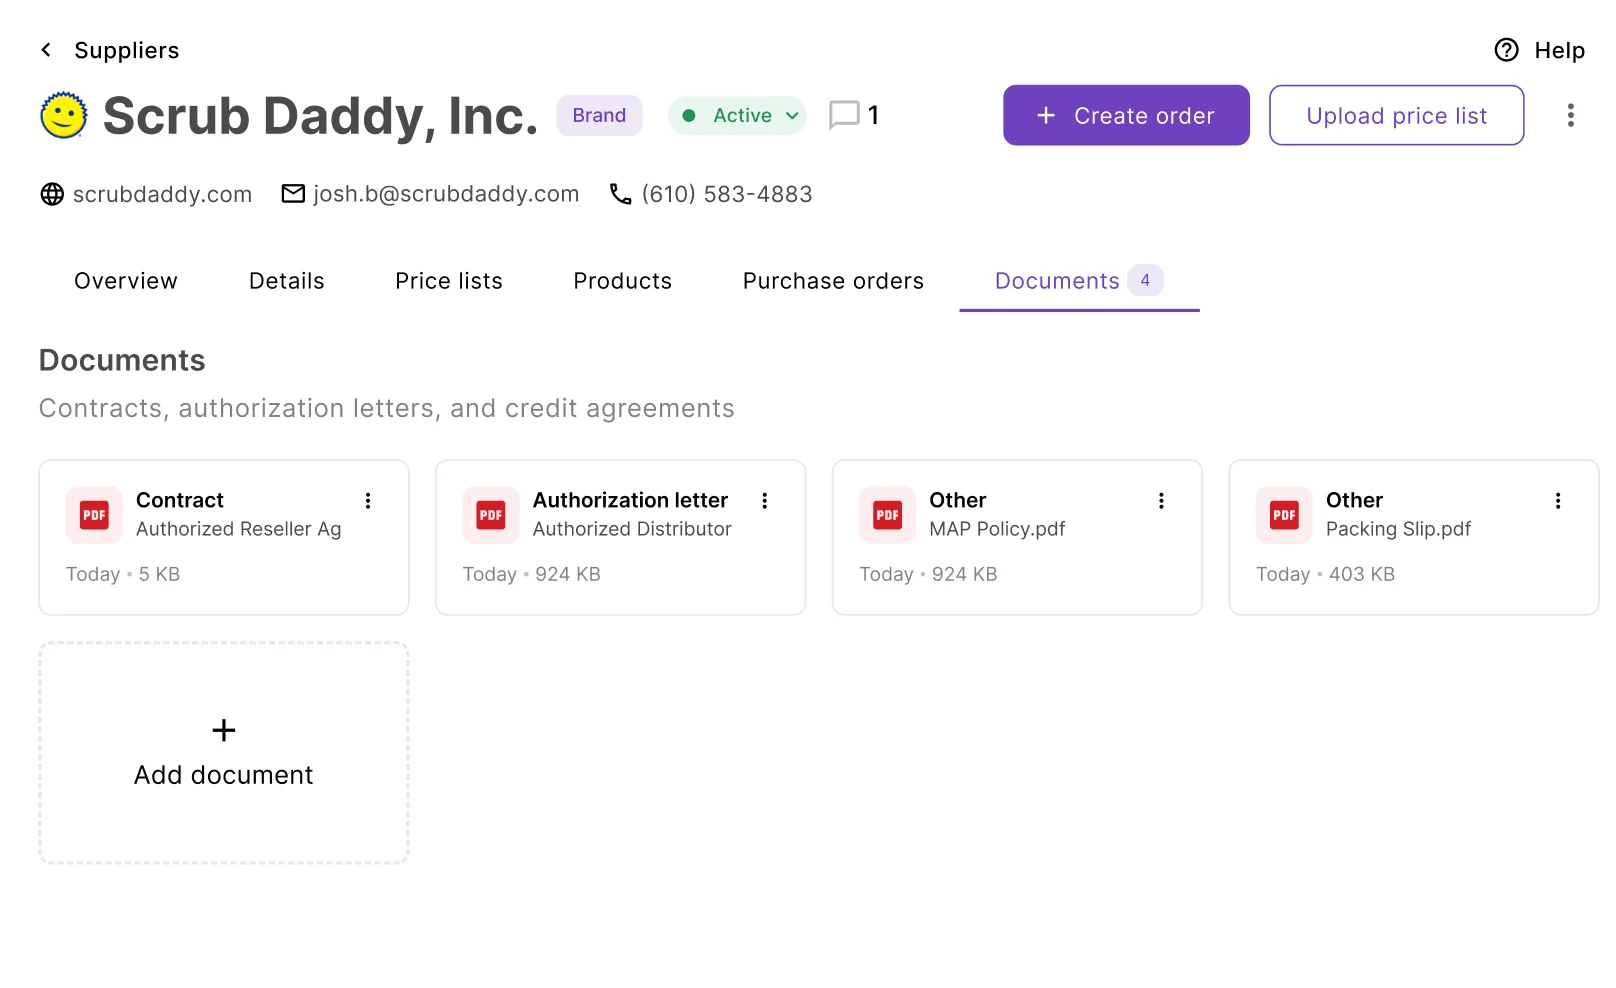Open the Purchase orders tab
1616x988 pixels.
pyautogui.click(x=833, y=281)
